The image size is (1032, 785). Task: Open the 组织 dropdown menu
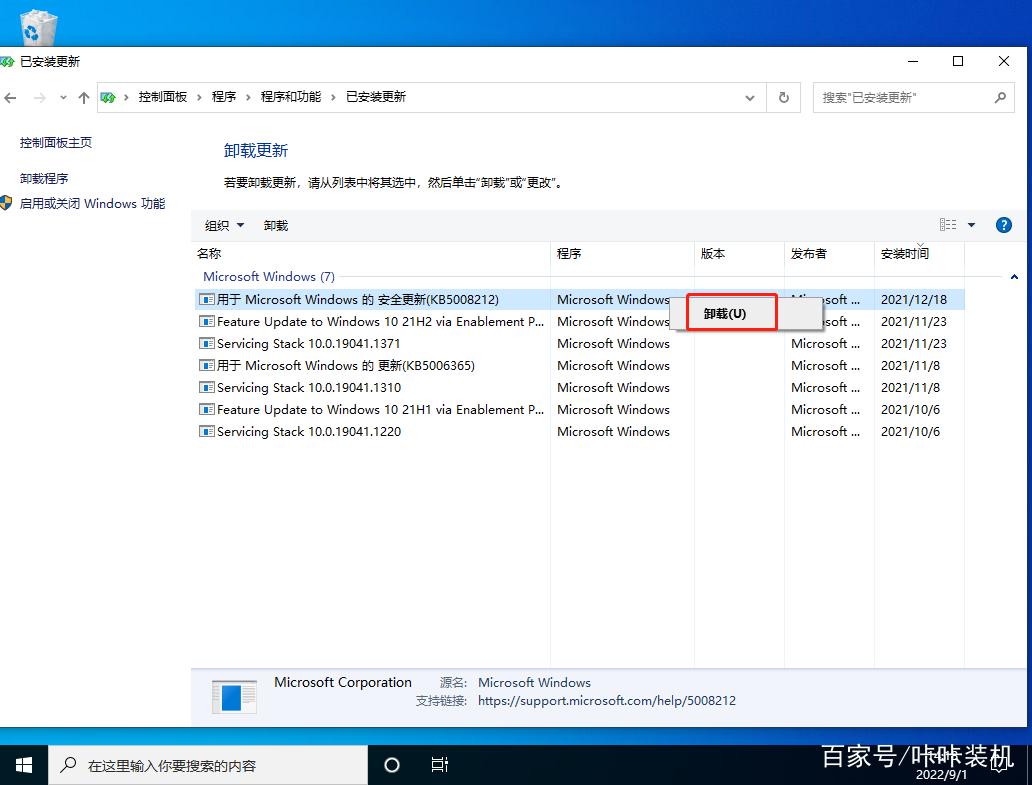tap(223, 224)
